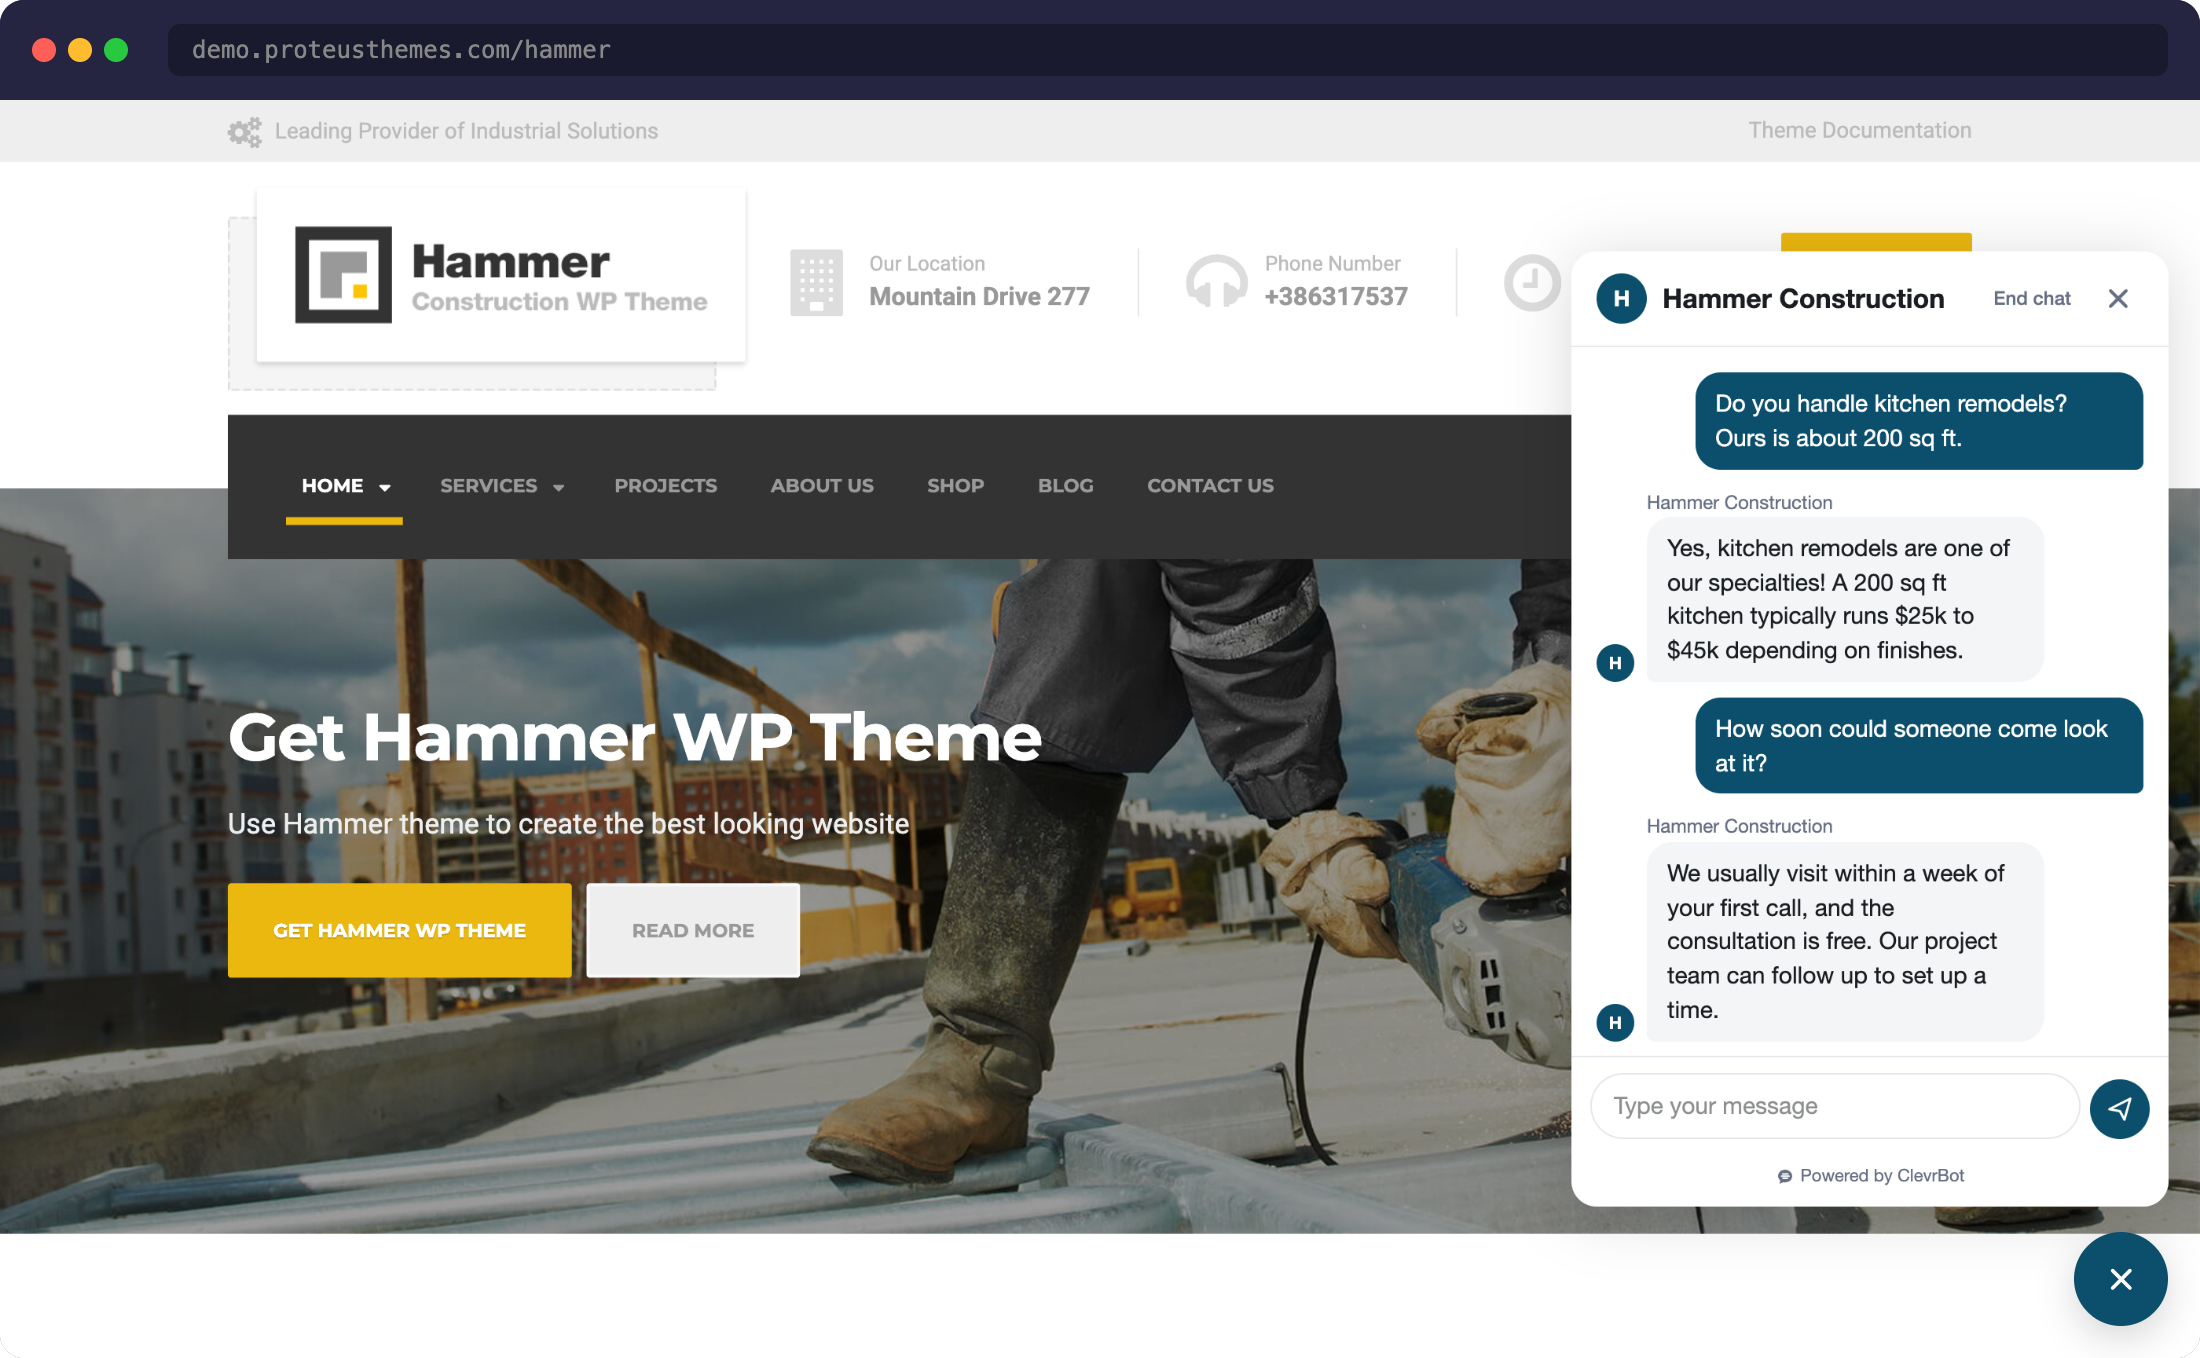This screenshot has height=1358, width=2200.
Task: Click the READ MORE button
Action: (x=693, y=930)
